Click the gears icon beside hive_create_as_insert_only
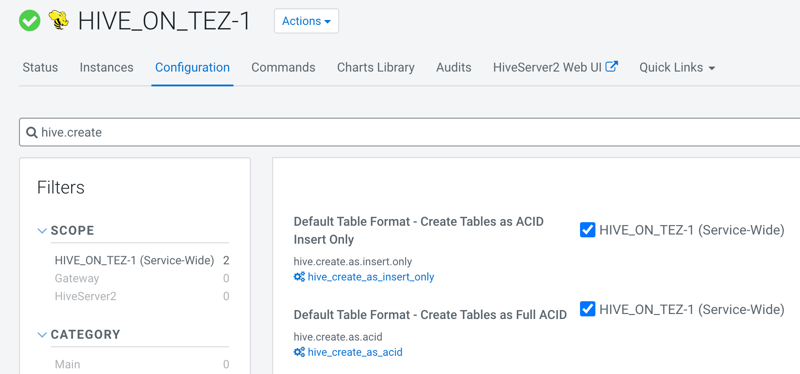The width and height of the screenshot is (800, 374). 299,277
